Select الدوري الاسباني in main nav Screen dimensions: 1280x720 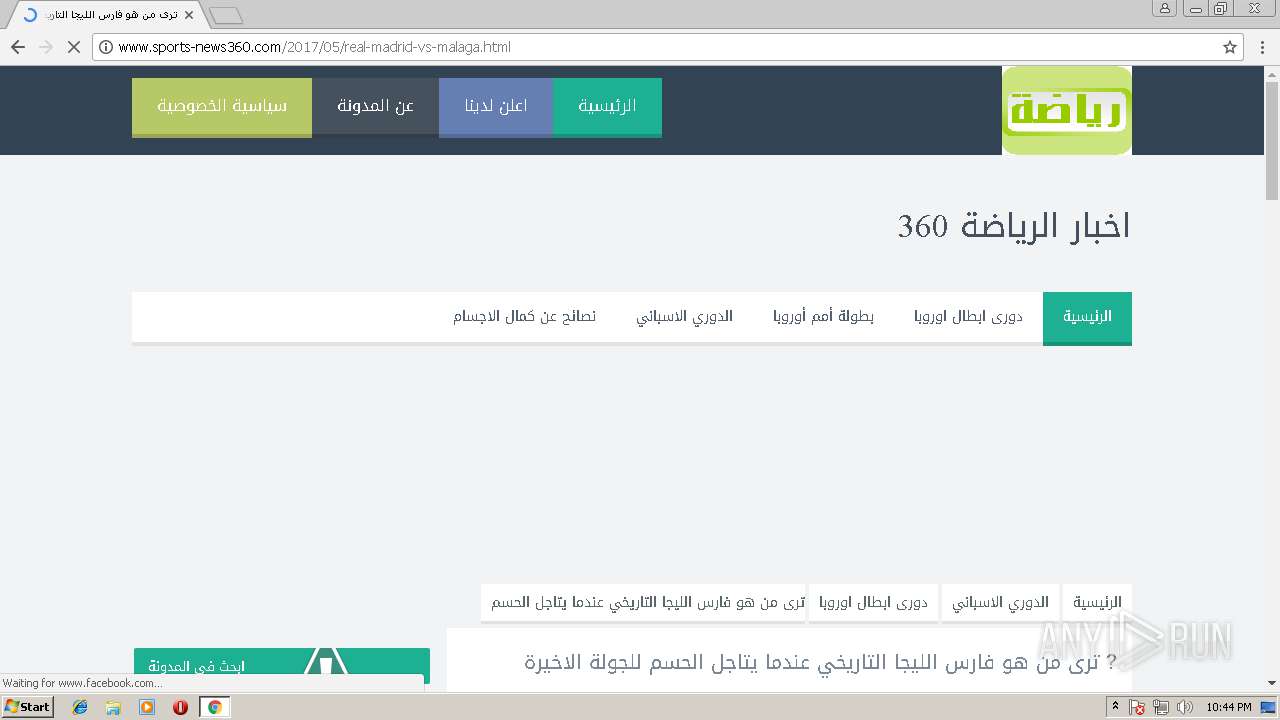click(684, 317)
